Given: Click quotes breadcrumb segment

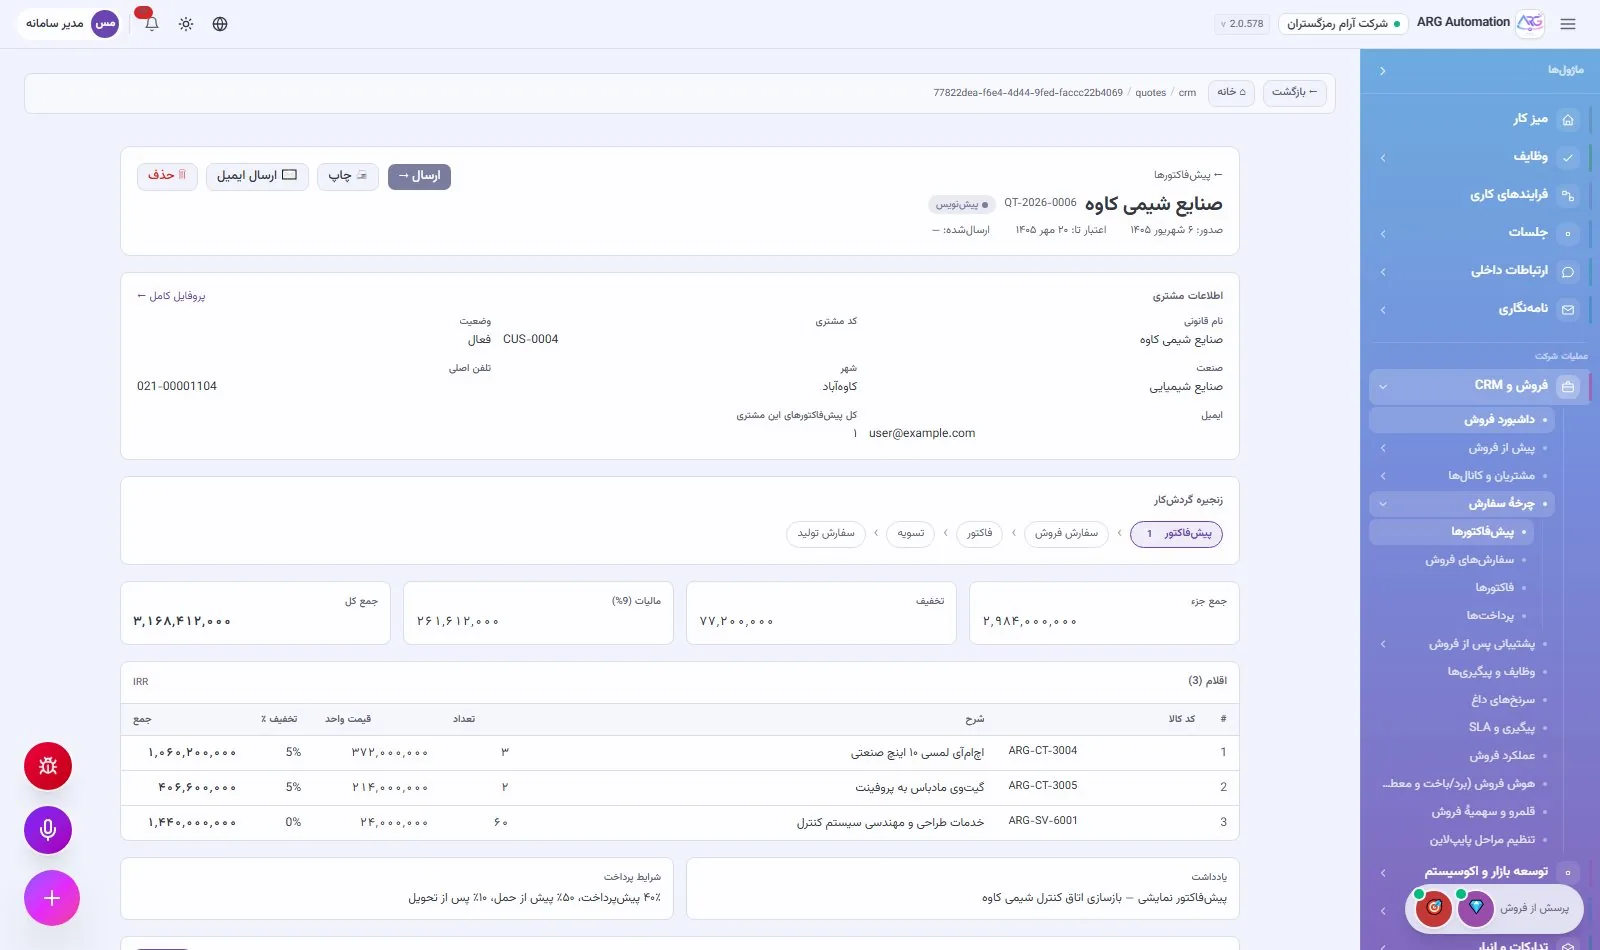Looking at the screenshot, I should 1150,93.
